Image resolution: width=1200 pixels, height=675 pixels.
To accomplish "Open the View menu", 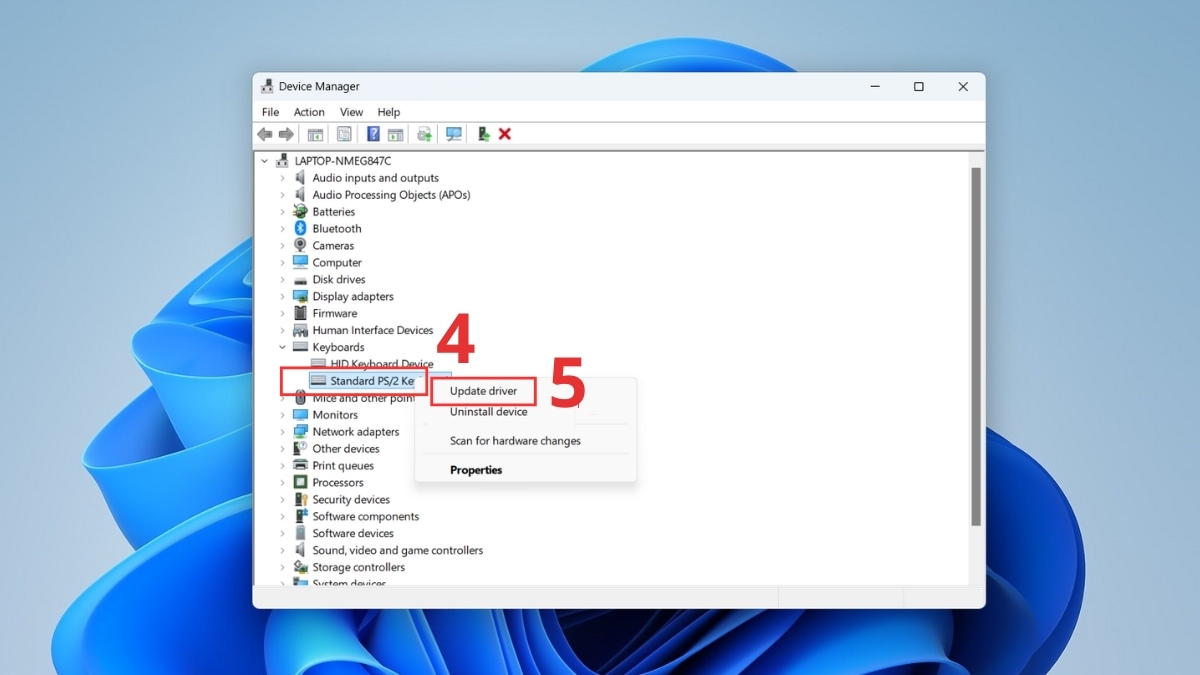I will pyautogui.click(x=351, y=111).
